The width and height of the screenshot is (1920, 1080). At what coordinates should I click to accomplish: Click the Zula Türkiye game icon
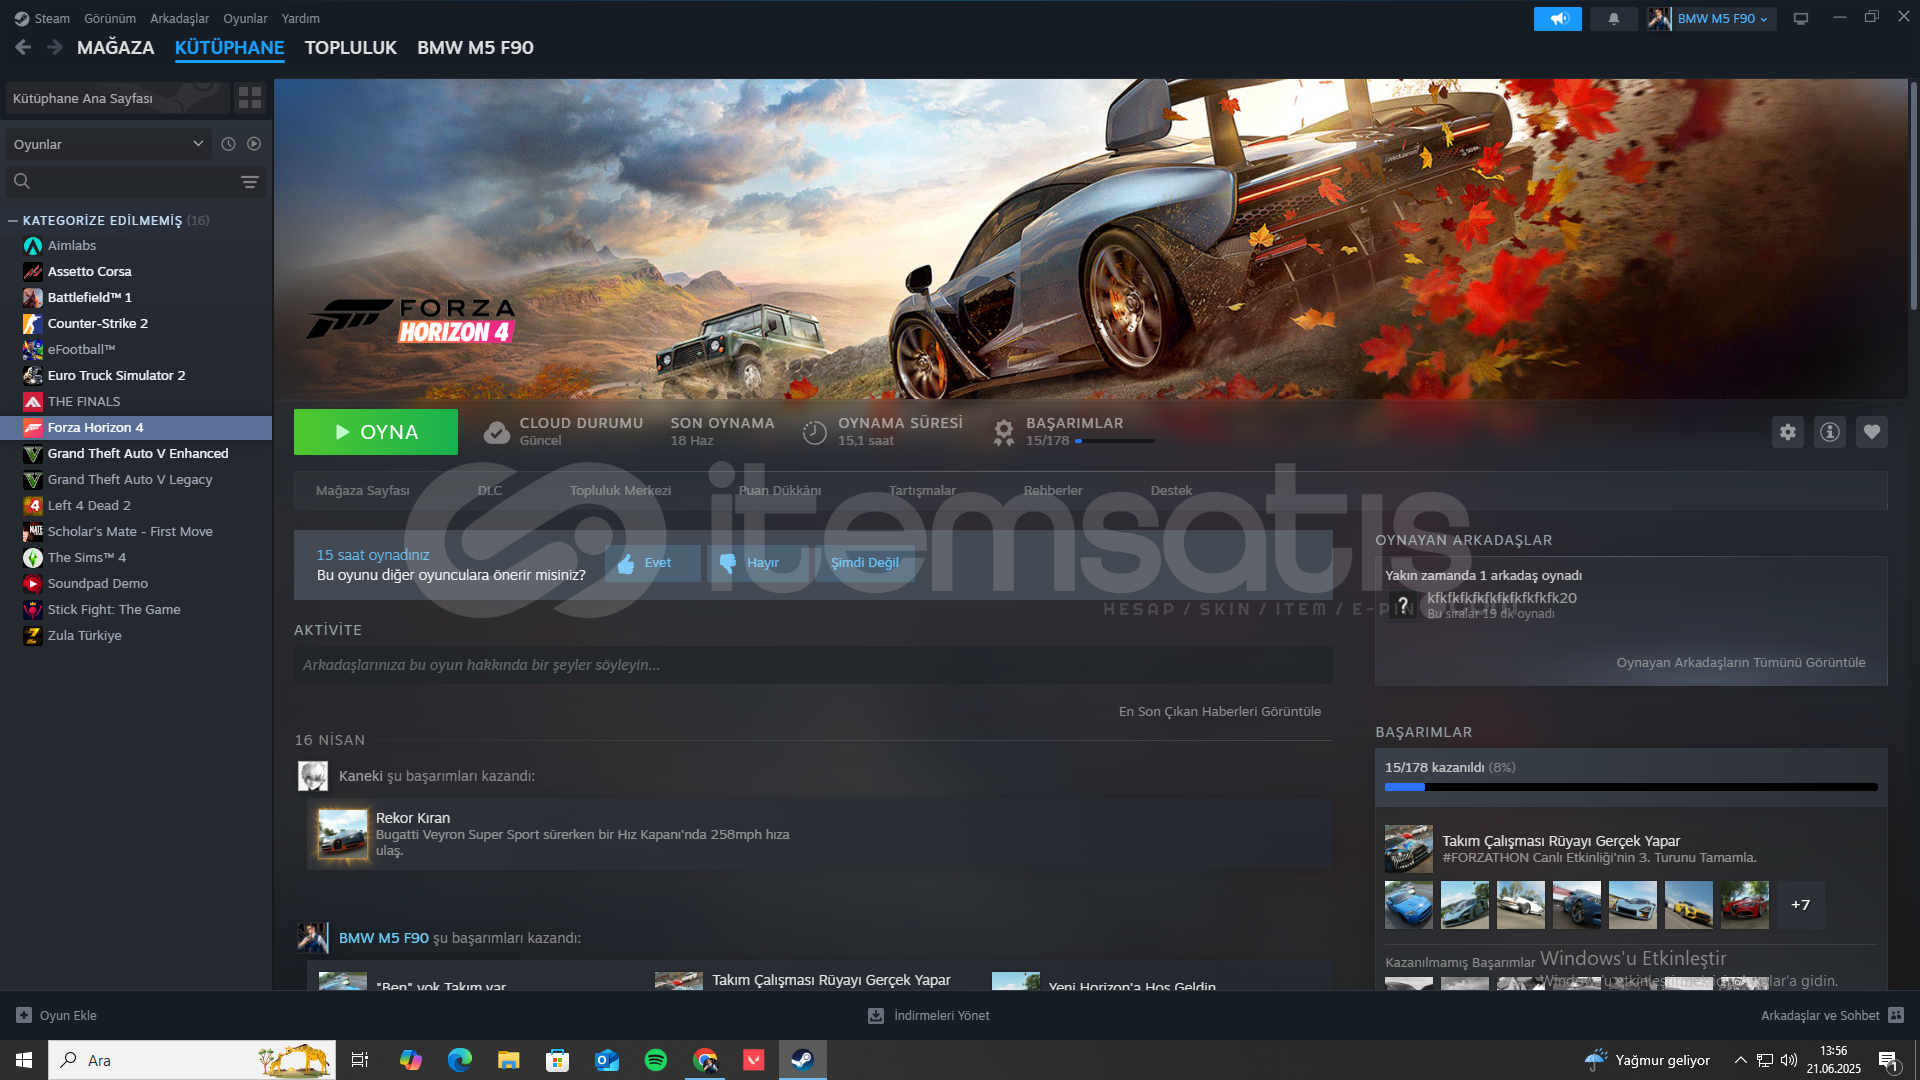(33, 636)
